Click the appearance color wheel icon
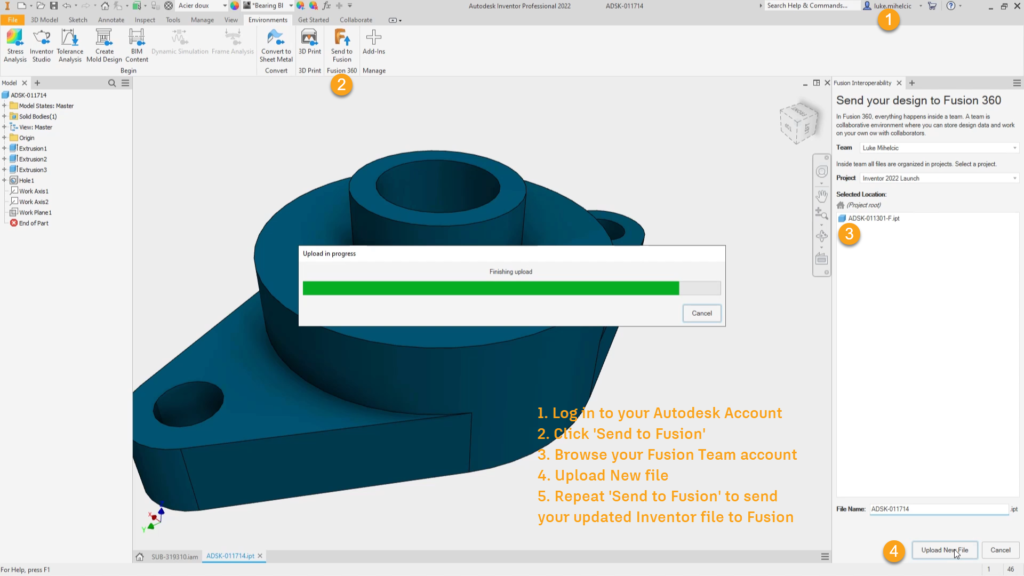This screenshot has height=576, width=1024. pos(234,6)
